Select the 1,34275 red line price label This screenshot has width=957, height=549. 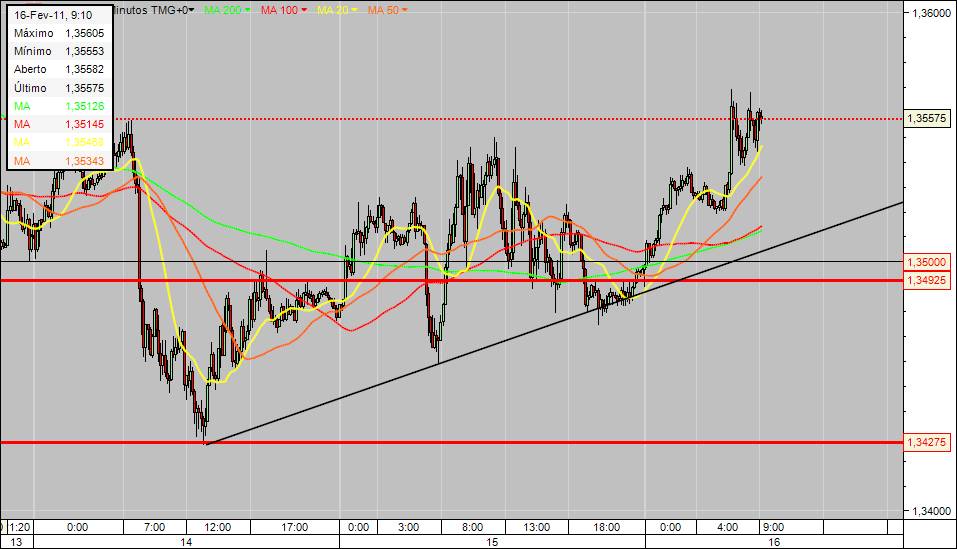pos(926,442)
